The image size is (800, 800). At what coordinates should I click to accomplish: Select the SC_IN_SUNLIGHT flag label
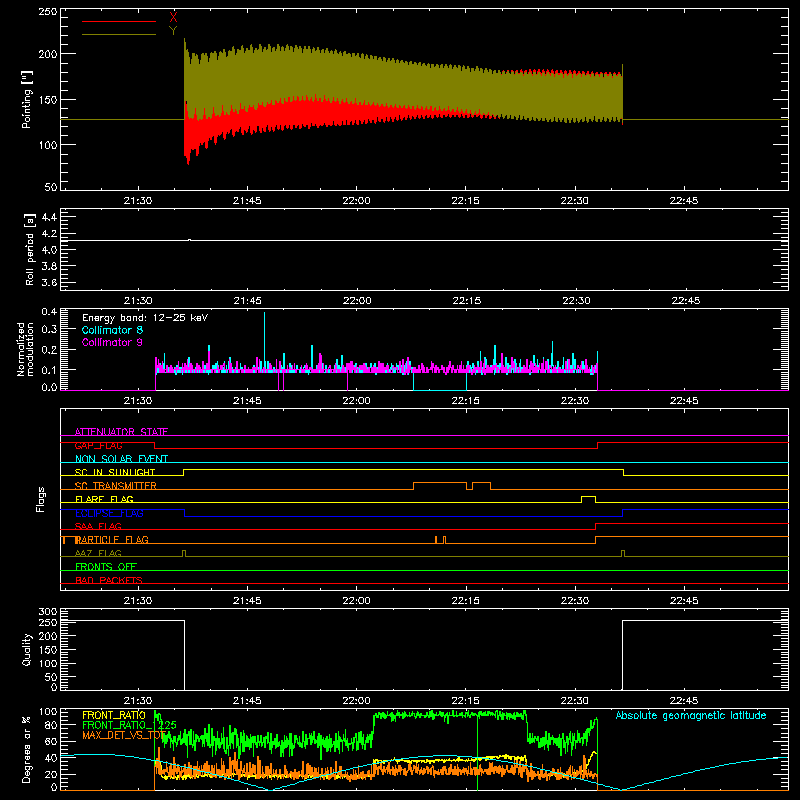tap(115, 472)
